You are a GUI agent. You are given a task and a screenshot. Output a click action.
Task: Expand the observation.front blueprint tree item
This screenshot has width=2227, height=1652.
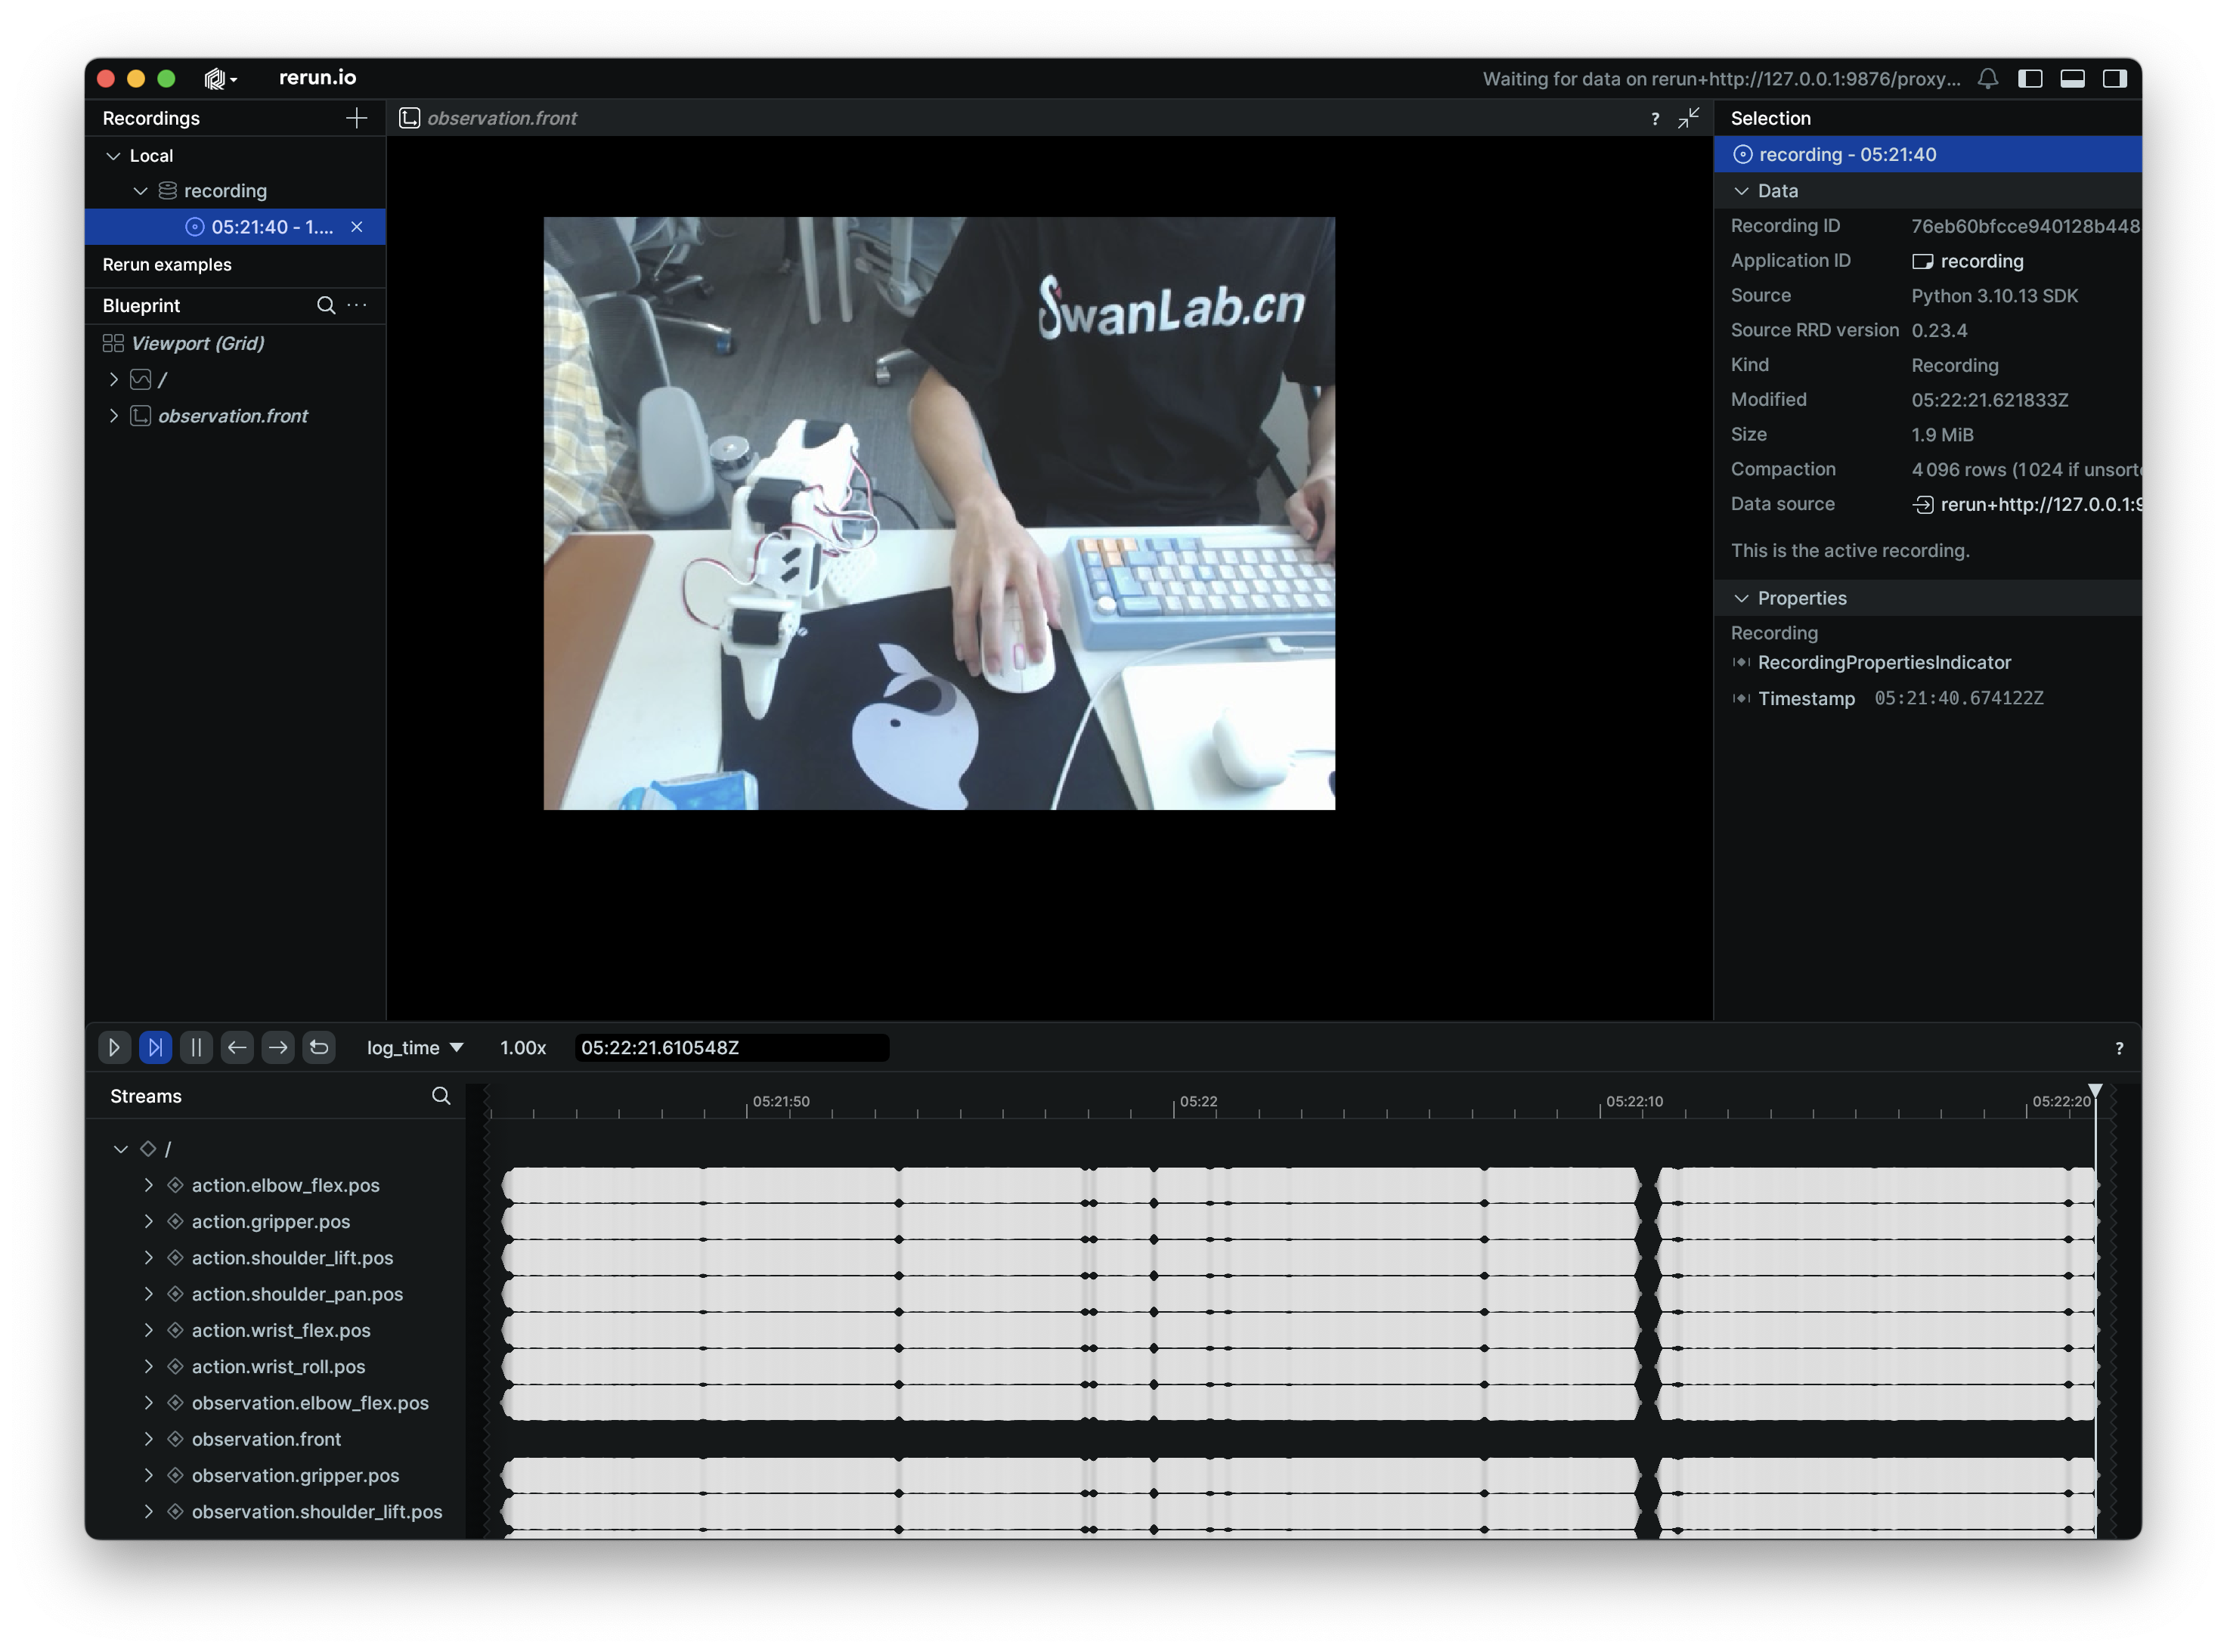click(x=113, y=416)
